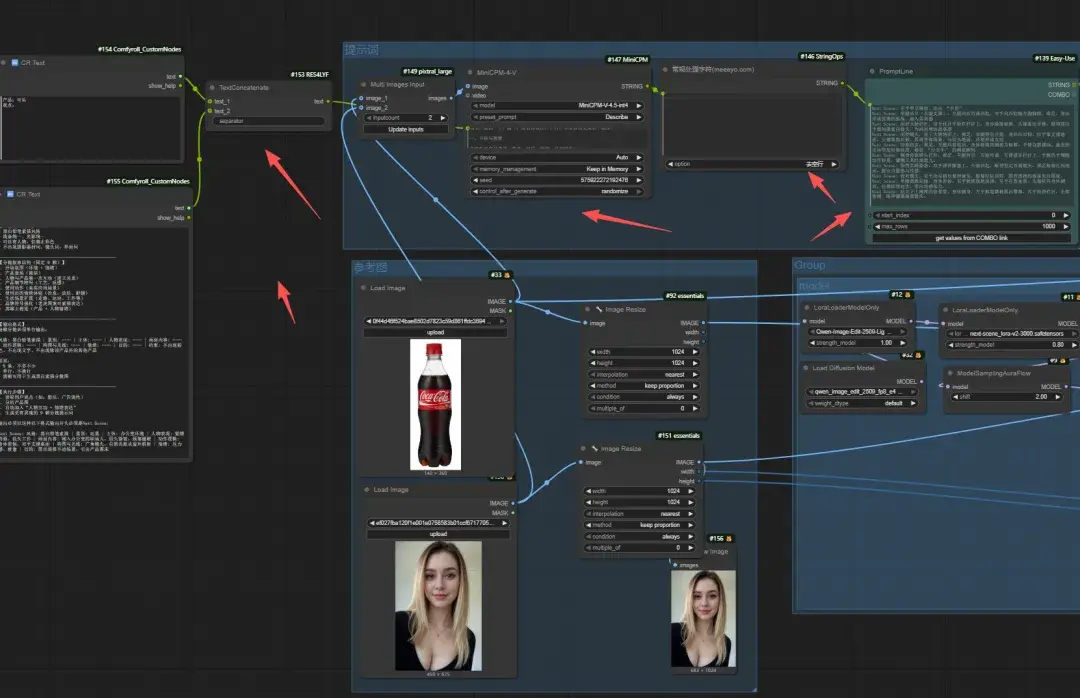
Task: Click the Coca-Cola bottle image preview
Action: click(435, 404)
